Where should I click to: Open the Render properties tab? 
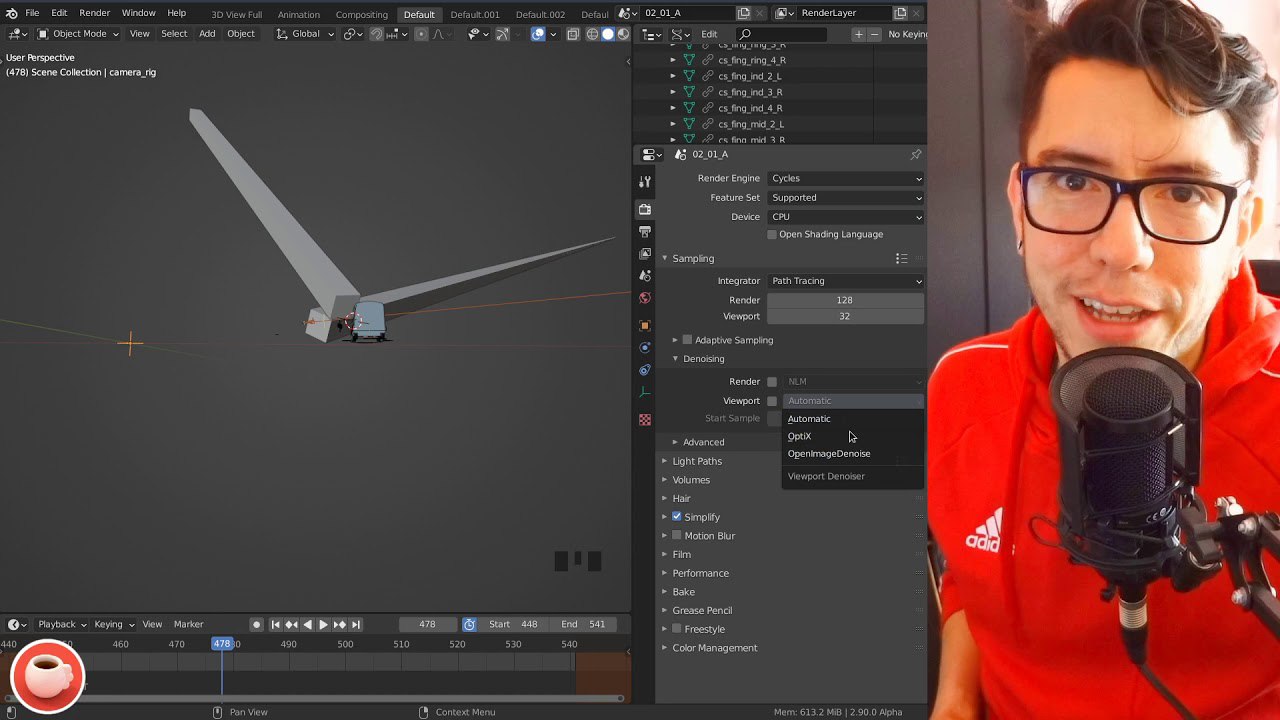click(645, 209)
